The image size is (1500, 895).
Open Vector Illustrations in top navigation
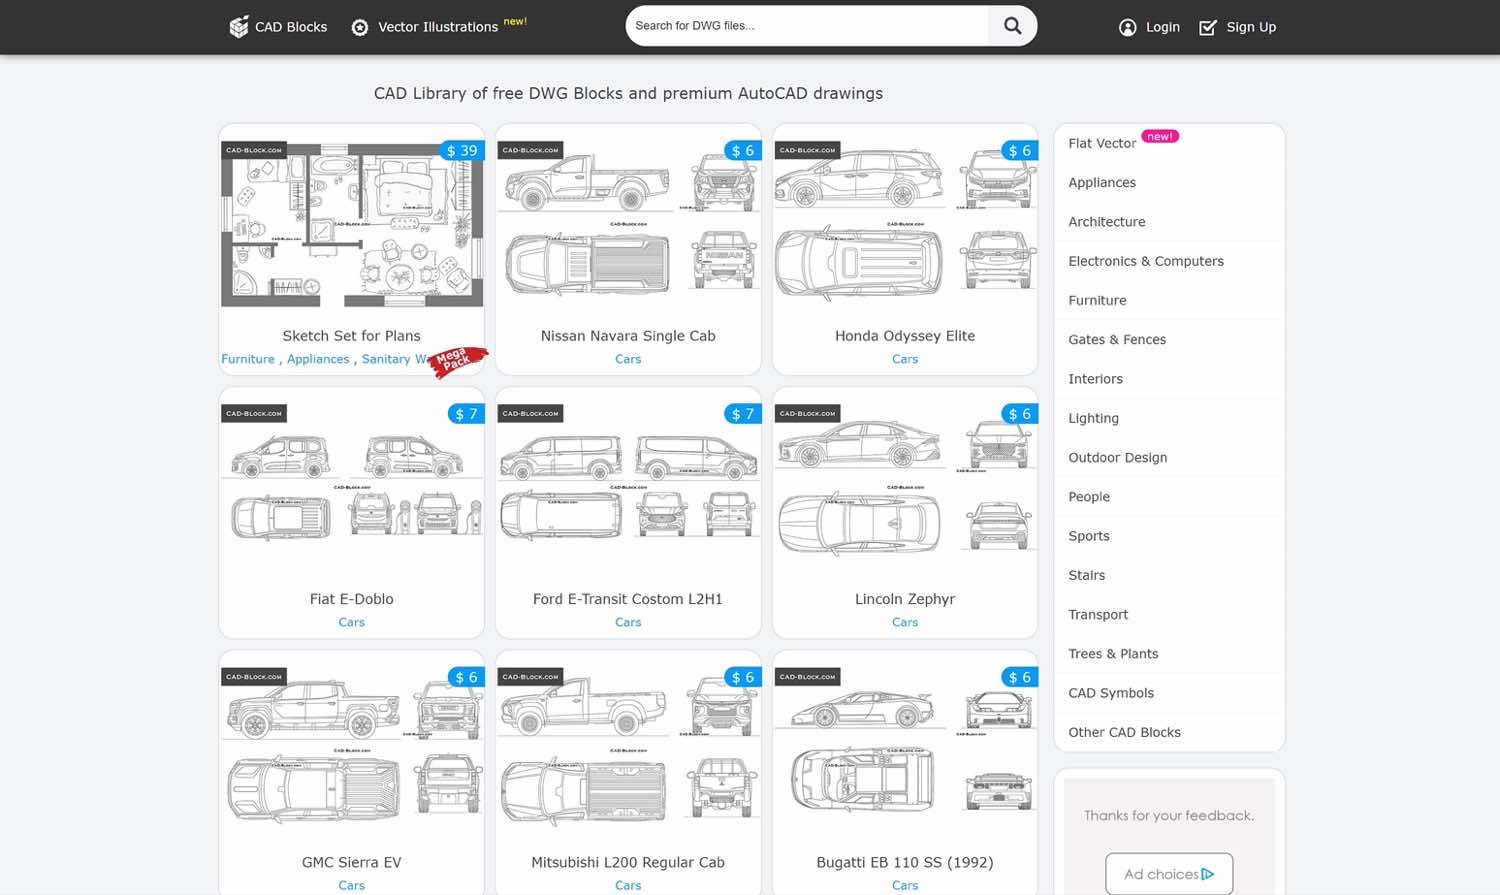(x=438, y=27)
